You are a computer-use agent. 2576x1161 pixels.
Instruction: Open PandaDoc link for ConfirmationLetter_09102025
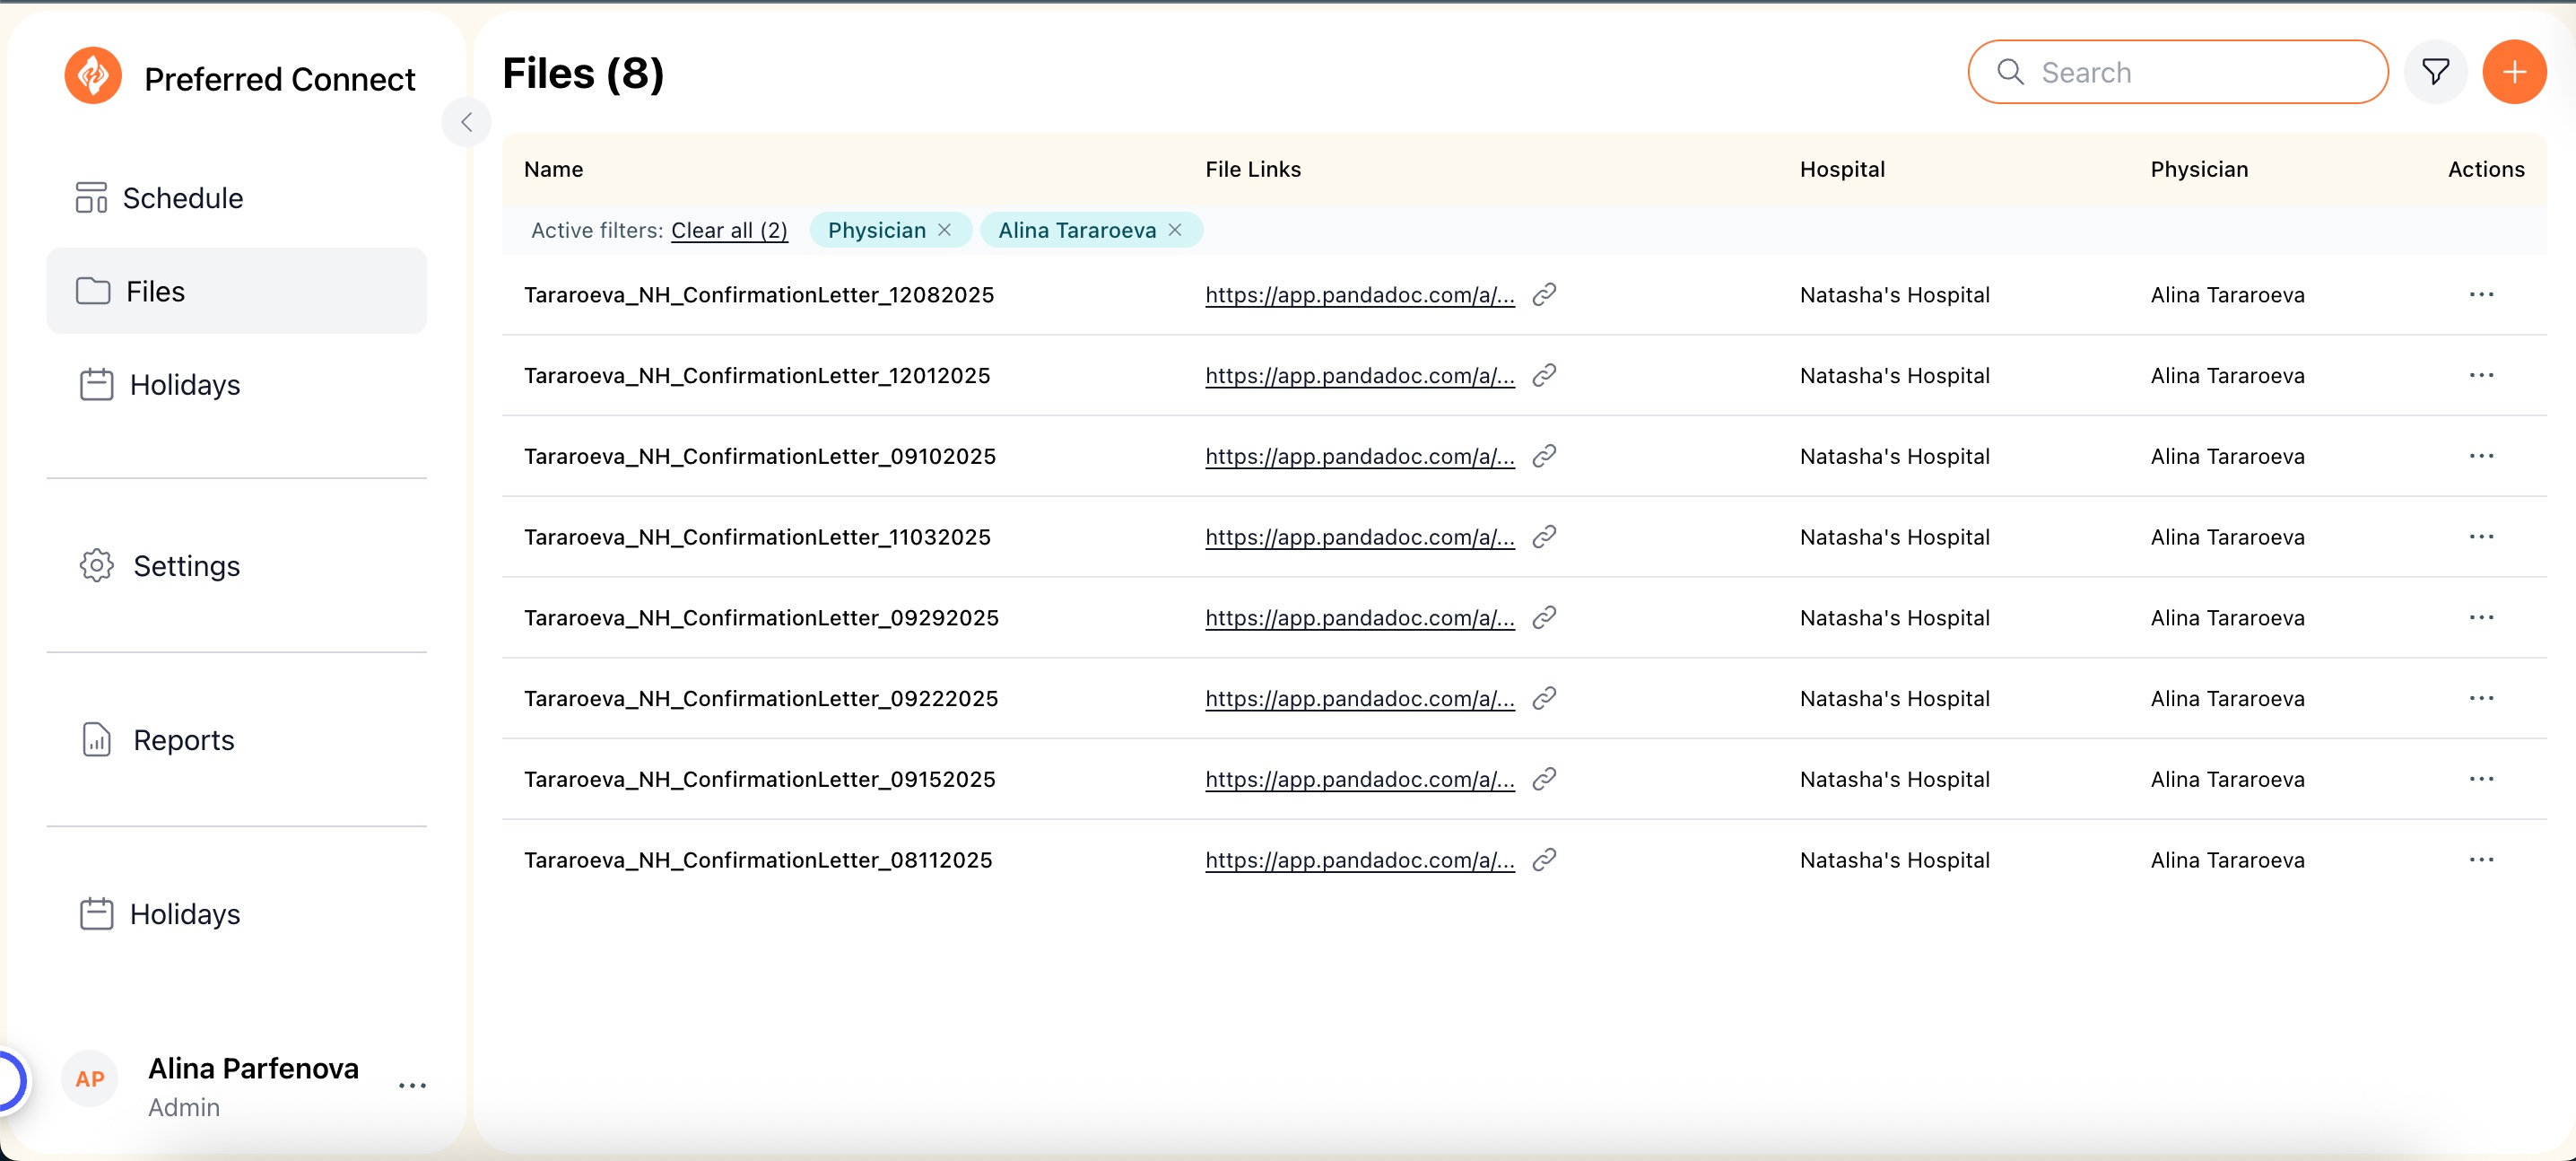tap(1359, 457)
